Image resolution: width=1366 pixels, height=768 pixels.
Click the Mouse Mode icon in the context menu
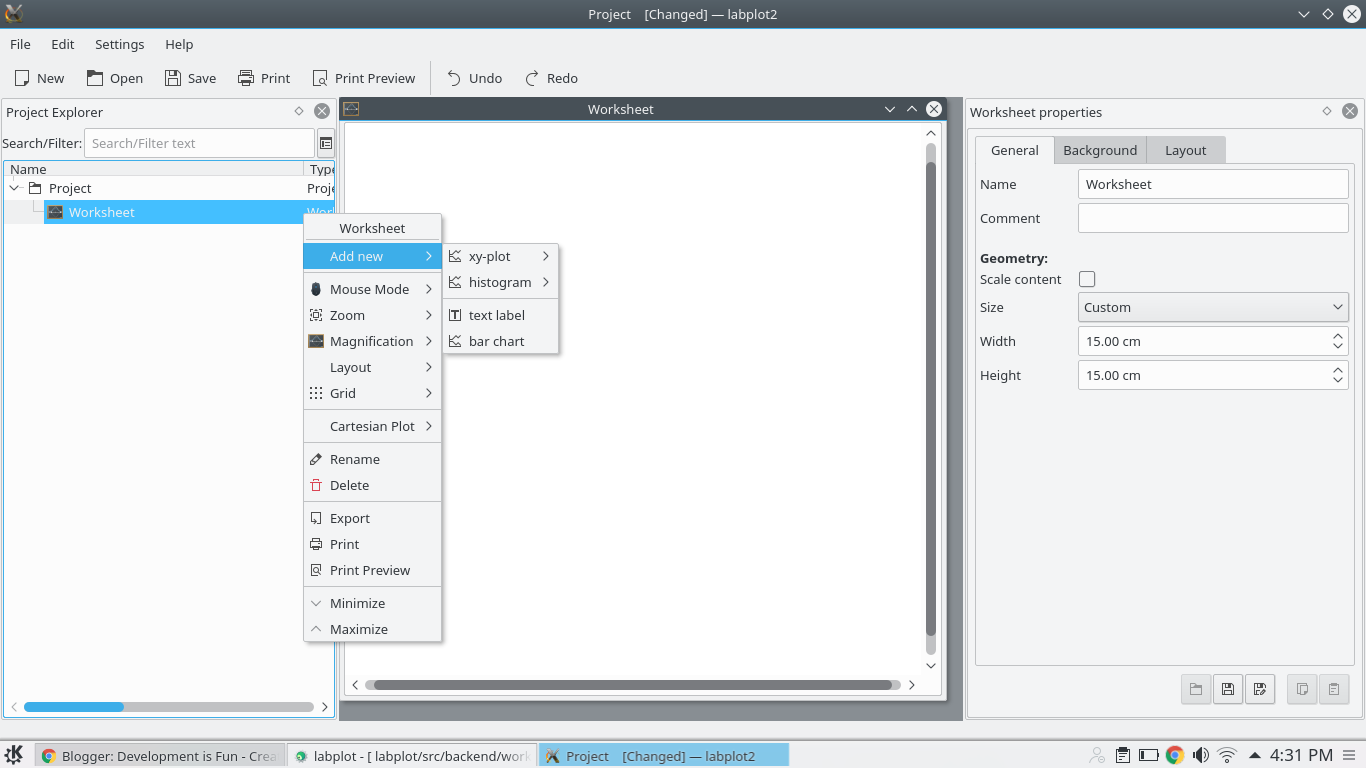tap(316, 289)
